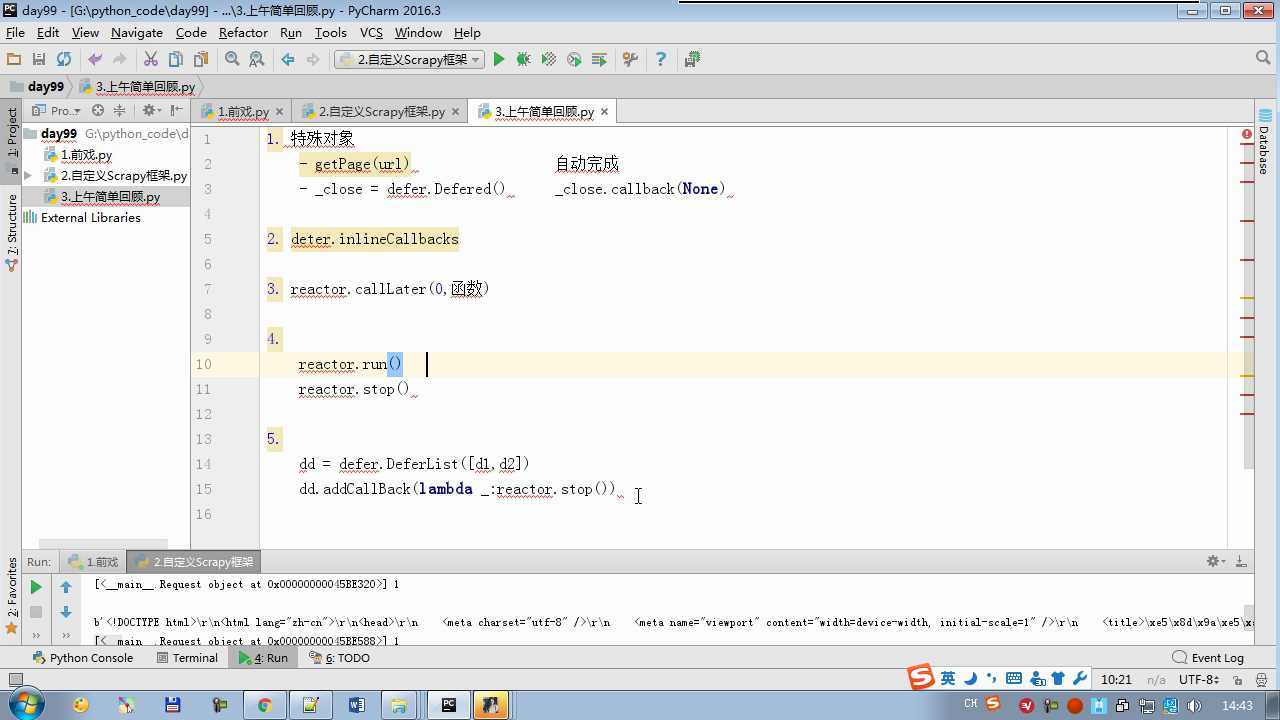Open Help question mark icon
Viewport: 1280px width, 720px height.
(x=660, y=60)
